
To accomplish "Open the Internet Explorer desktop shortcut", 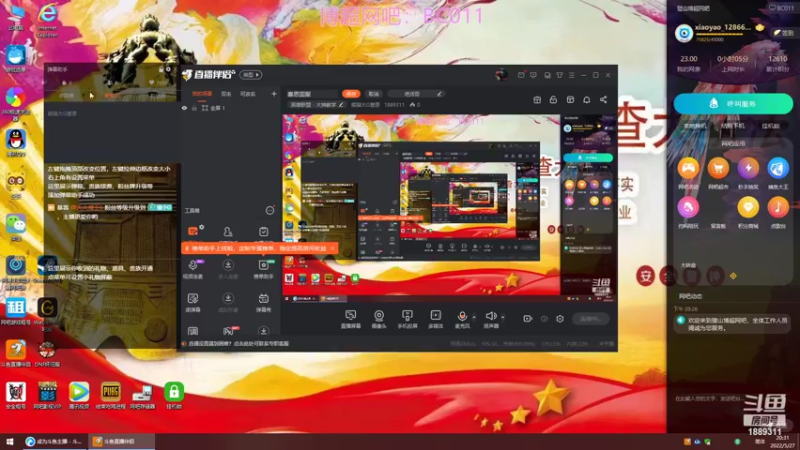I will [47, 20].
